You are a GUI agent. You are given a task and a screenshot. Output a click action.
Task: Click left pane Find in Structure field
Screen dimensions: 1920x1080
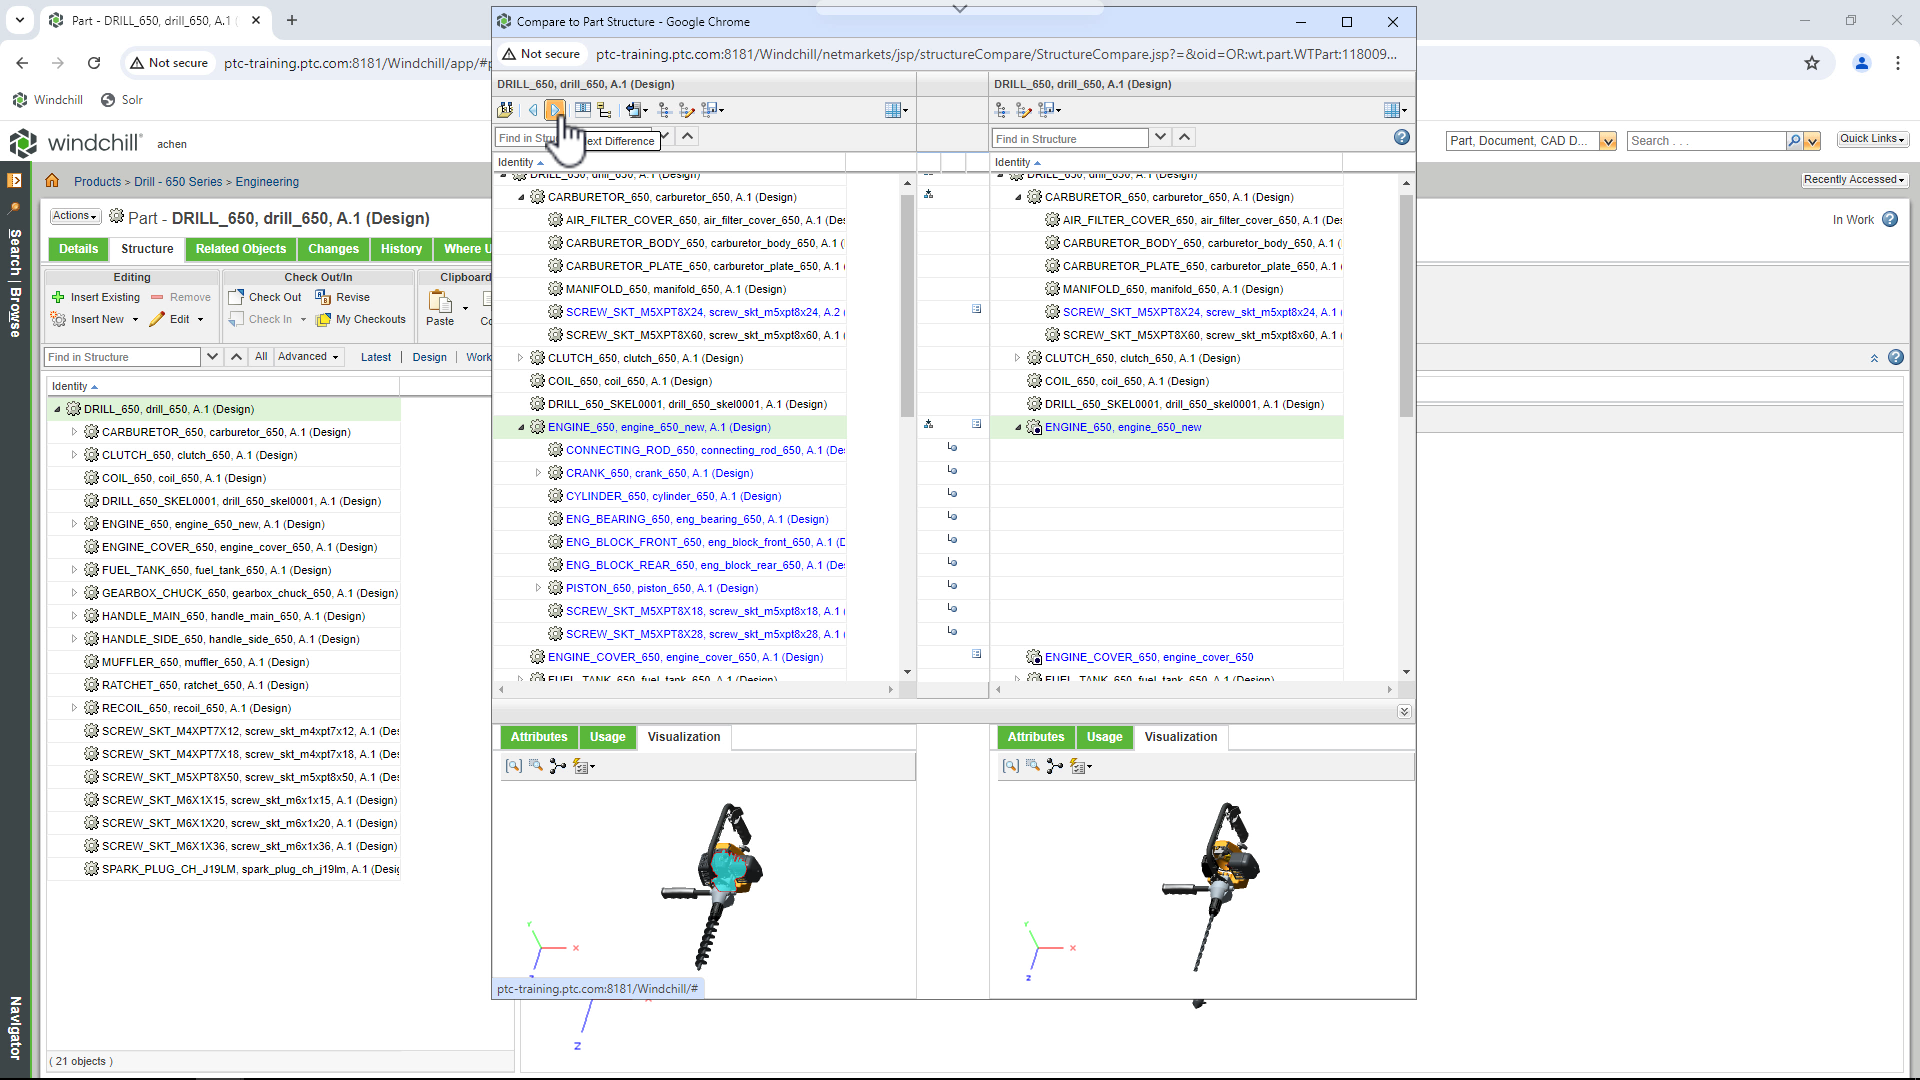point(574,138)
